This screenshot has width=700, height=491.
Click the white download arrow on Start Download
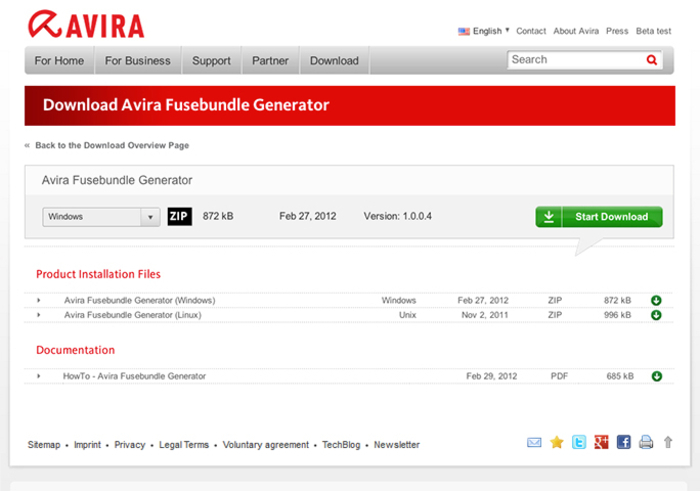549,216
